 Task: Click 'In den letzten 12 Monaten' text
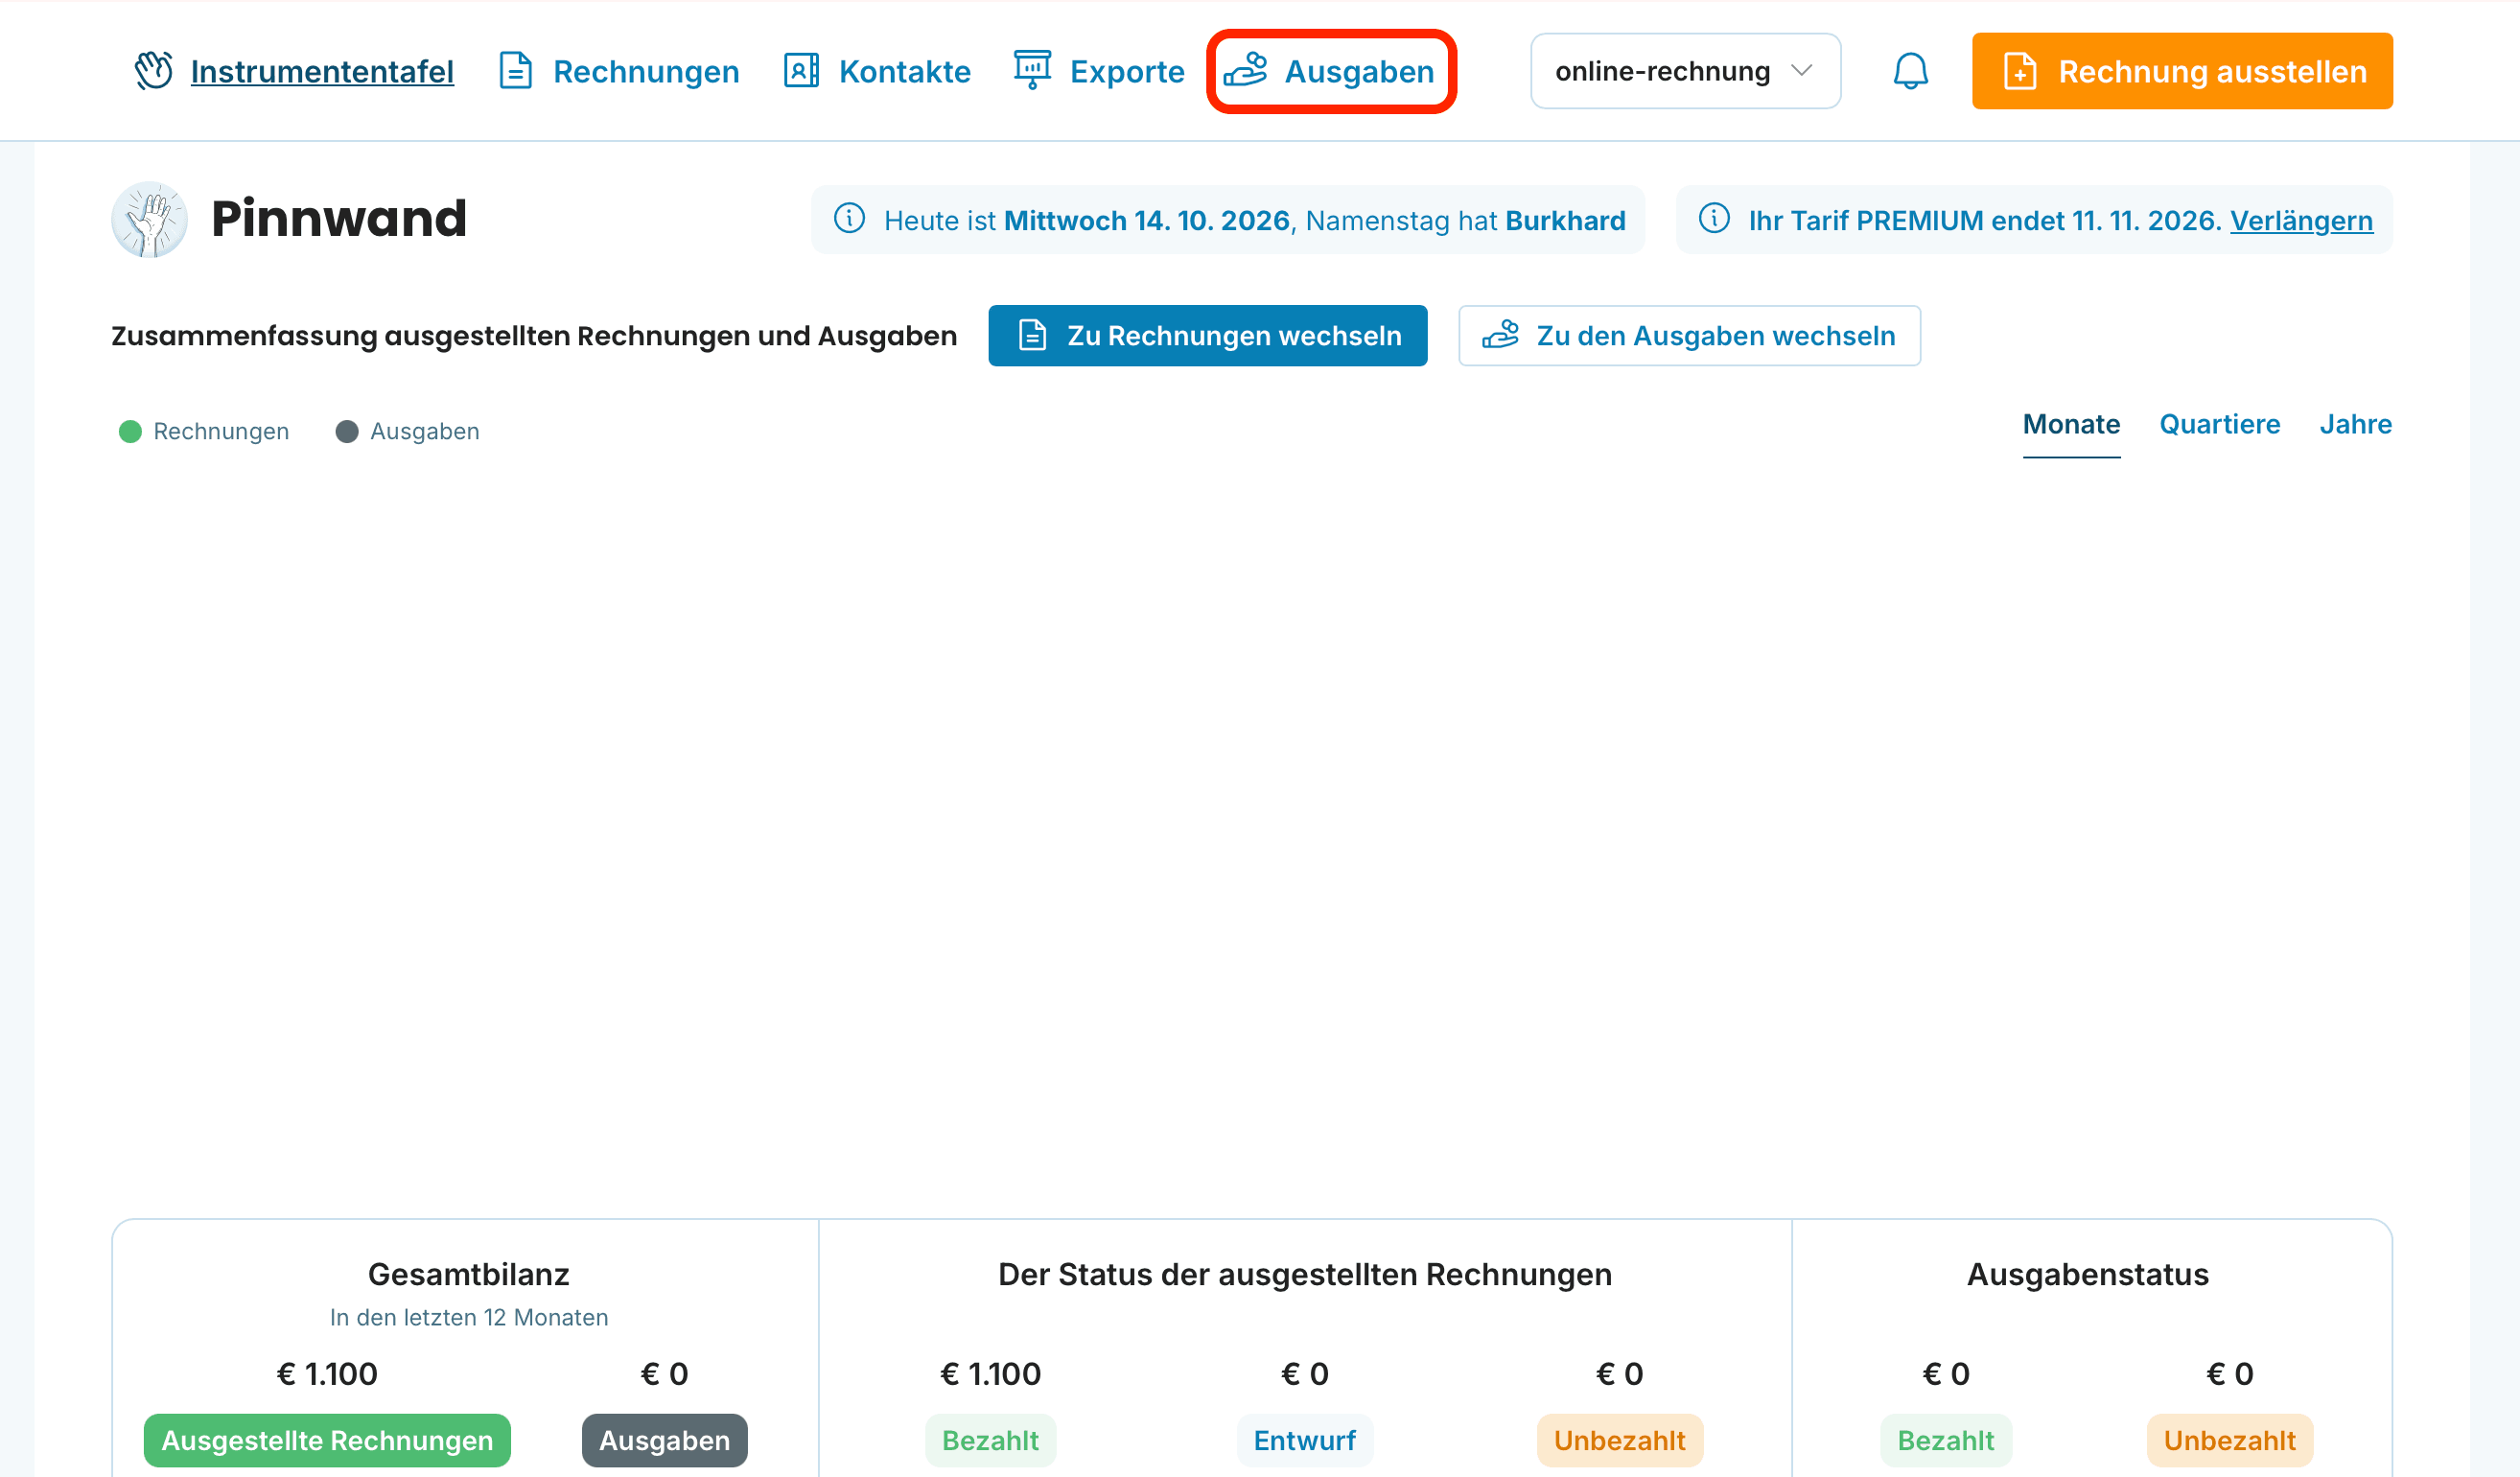(x=468, y=1317)
